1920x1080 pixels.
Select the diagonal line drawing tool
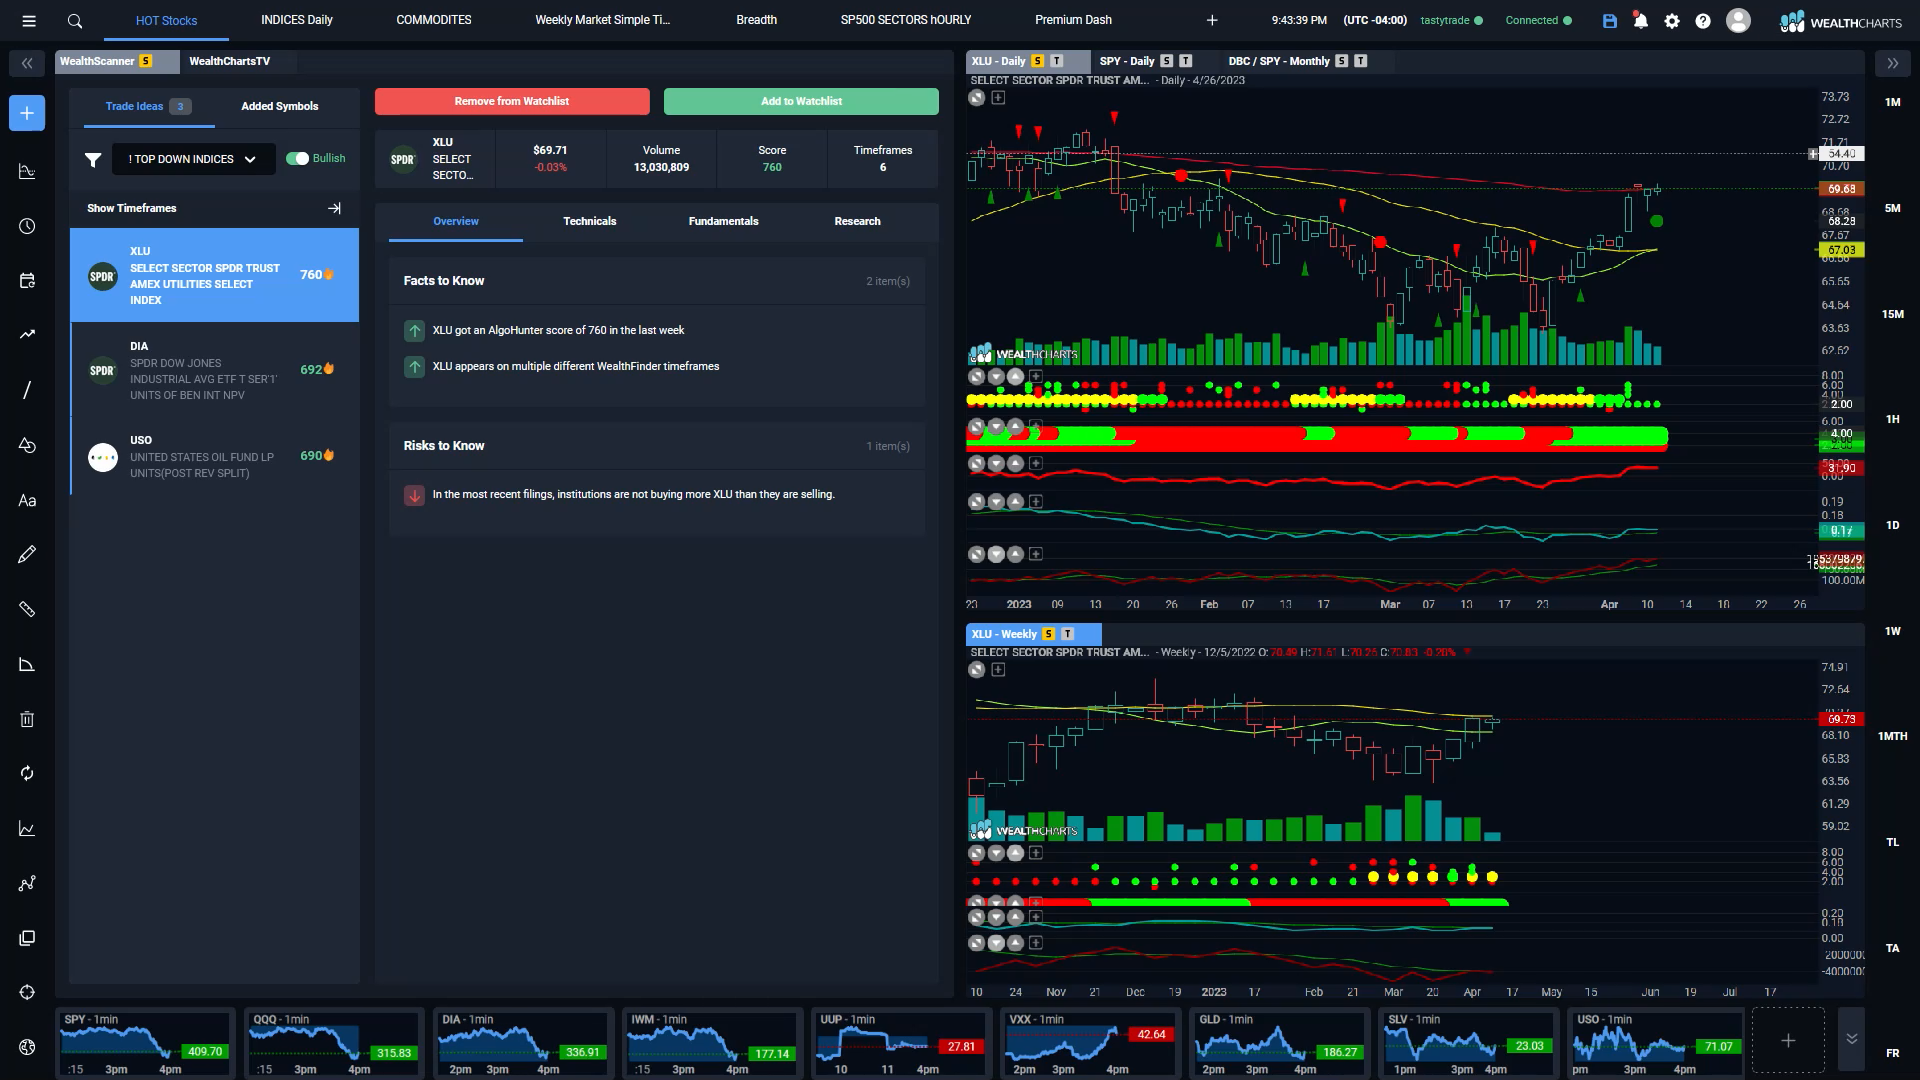pos(27,390)
